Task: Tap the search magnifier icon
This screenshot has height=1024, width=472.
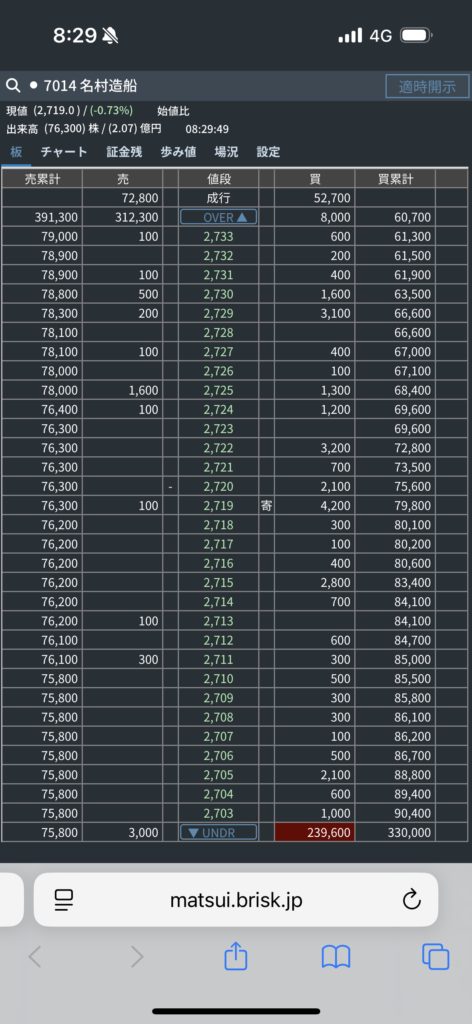Action: [x=13, y=86]
